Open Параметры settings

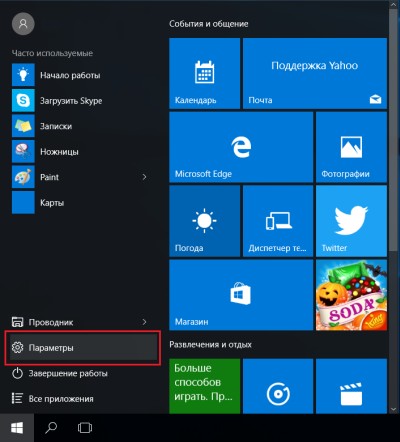[83, 348]
